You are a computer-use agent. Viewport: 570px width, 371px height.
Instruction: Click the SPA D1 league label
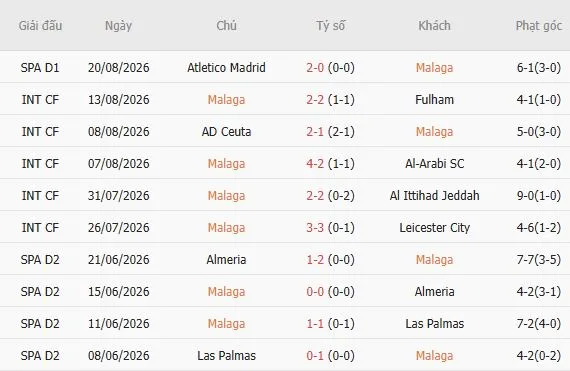40,68
